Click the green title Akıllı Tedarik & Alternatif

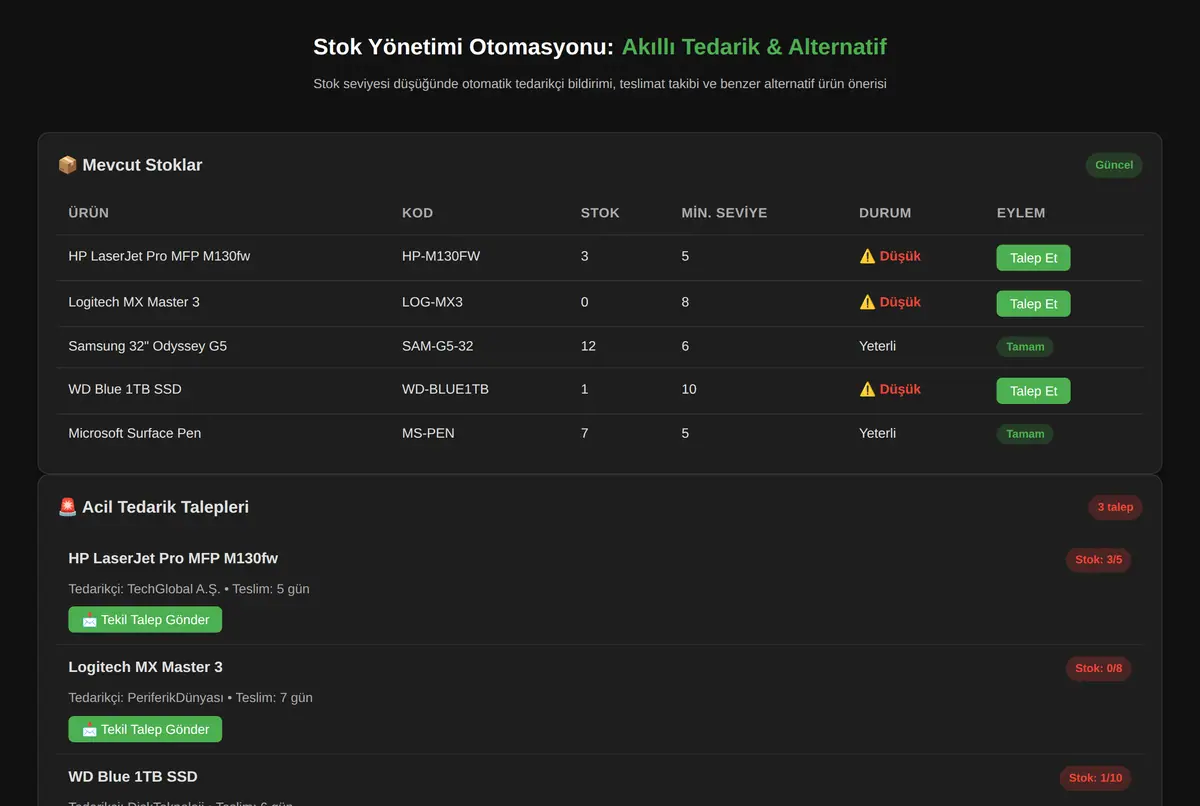pos(754,47)
